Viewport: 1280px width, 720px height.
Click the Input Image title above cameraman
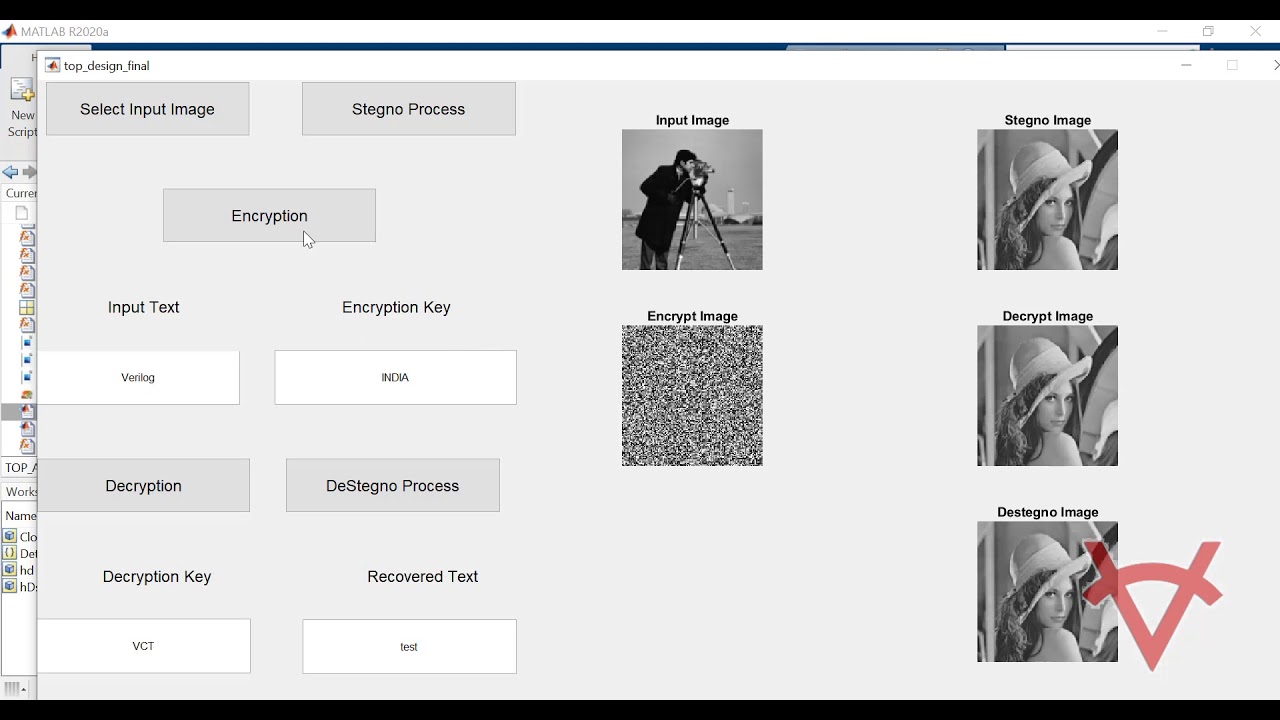(x=692, y=120)
